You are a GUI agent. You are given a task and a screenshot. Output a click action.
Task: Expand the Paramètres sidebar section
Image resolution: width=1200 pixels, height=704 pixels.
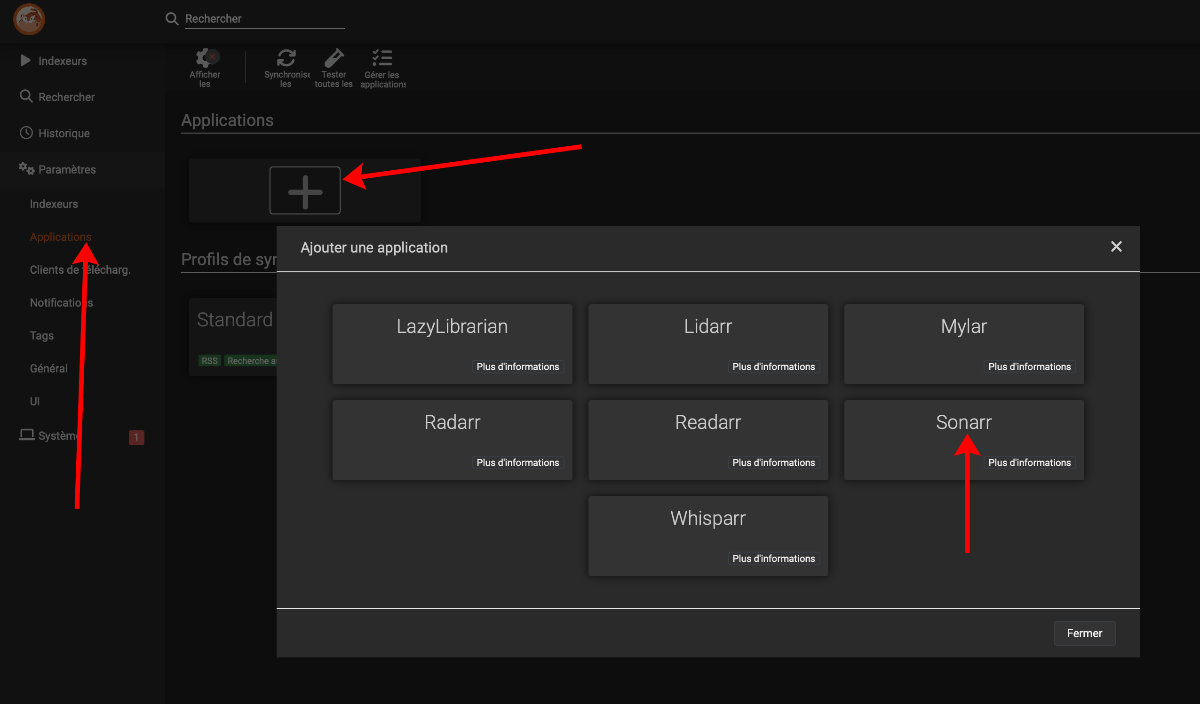(67, 170)
